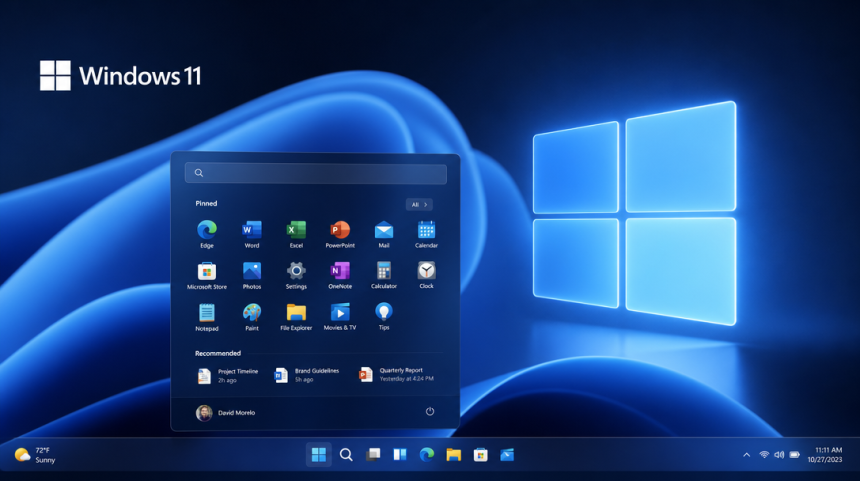The width and height of the screenshot is (860, 481).
Task: Open the Photos app
Action: point(252,275)
